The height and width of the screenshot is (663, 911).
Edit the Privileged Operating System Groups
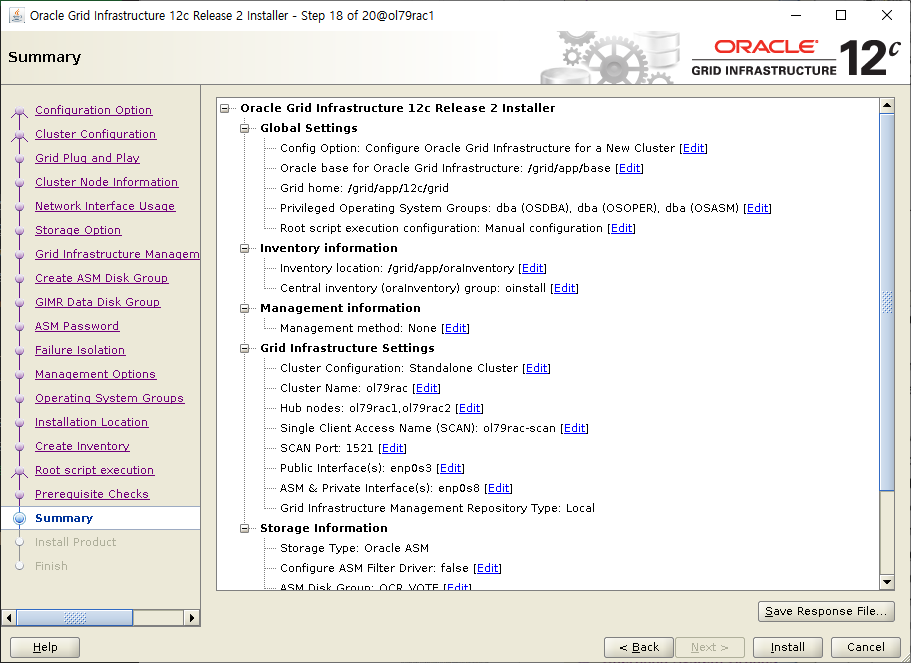click(757, 208)
